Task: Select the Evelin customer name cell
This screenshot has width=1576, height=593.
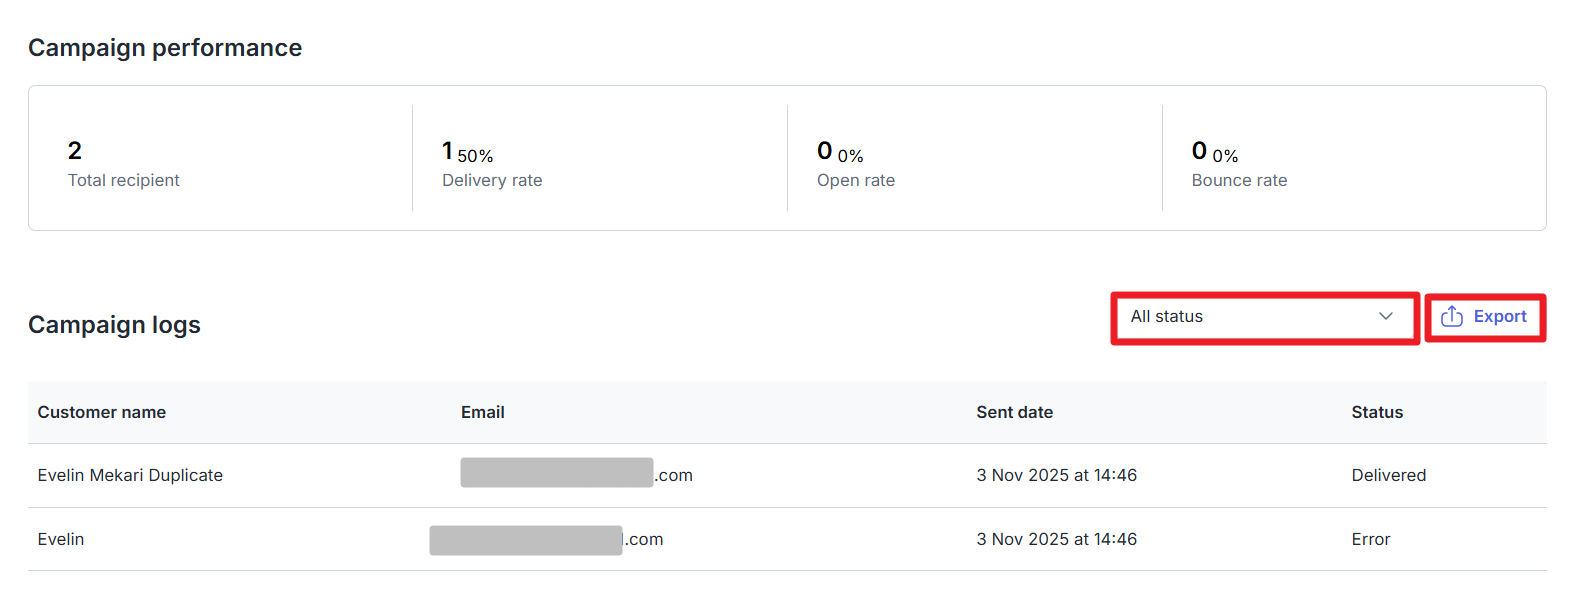Action: (x=61, y=539)
